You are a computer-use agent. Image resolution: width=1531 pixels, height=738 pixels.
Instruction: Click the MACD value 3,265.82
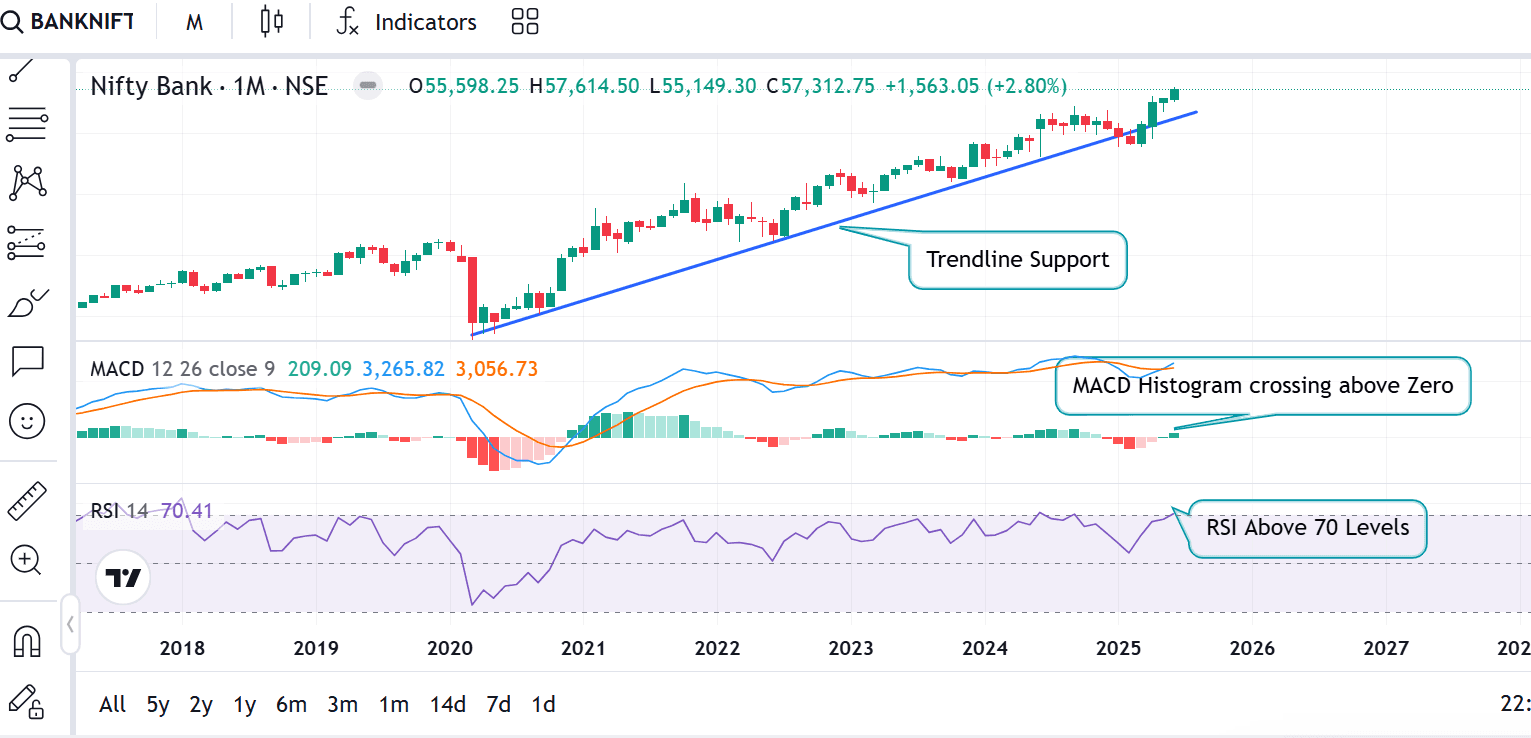click(403, 369)
